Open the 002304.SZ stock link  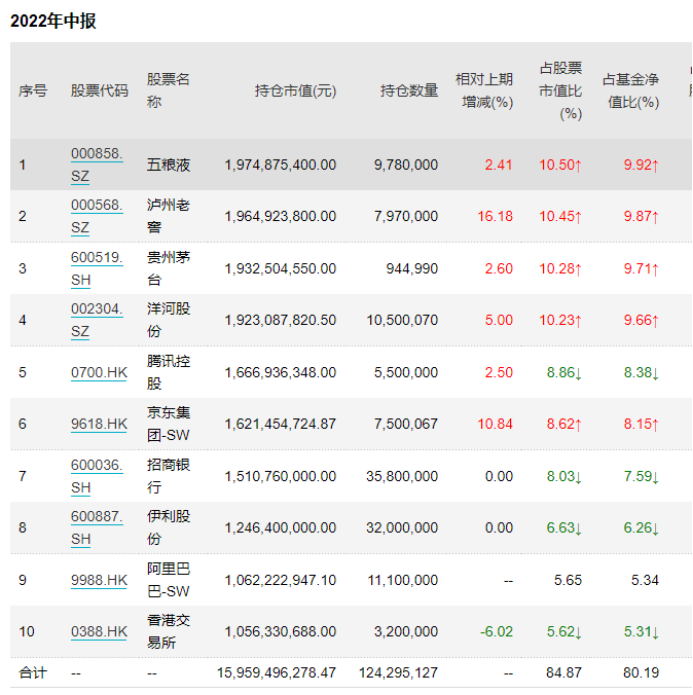click(x=96, y=320)
